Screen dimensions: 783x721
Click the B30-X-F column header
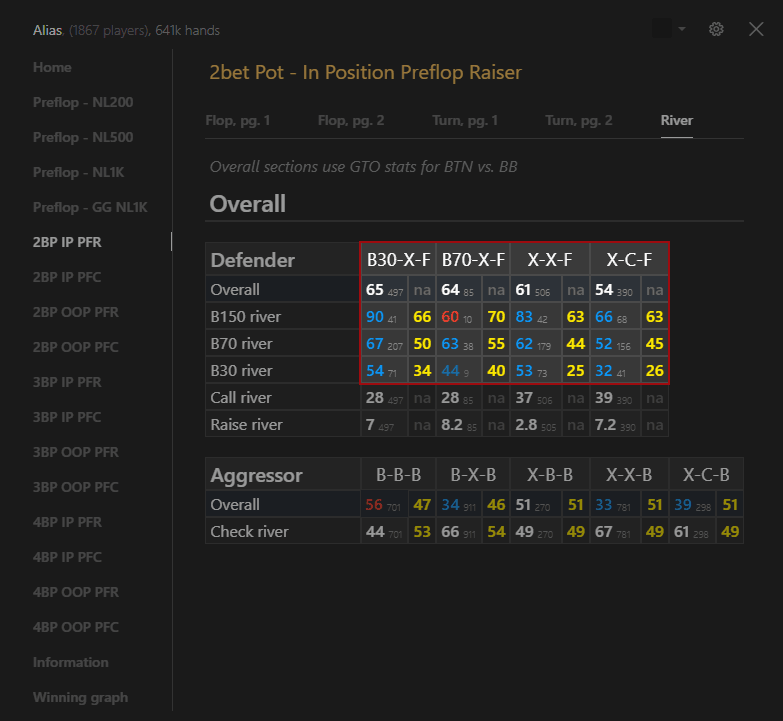398,260
